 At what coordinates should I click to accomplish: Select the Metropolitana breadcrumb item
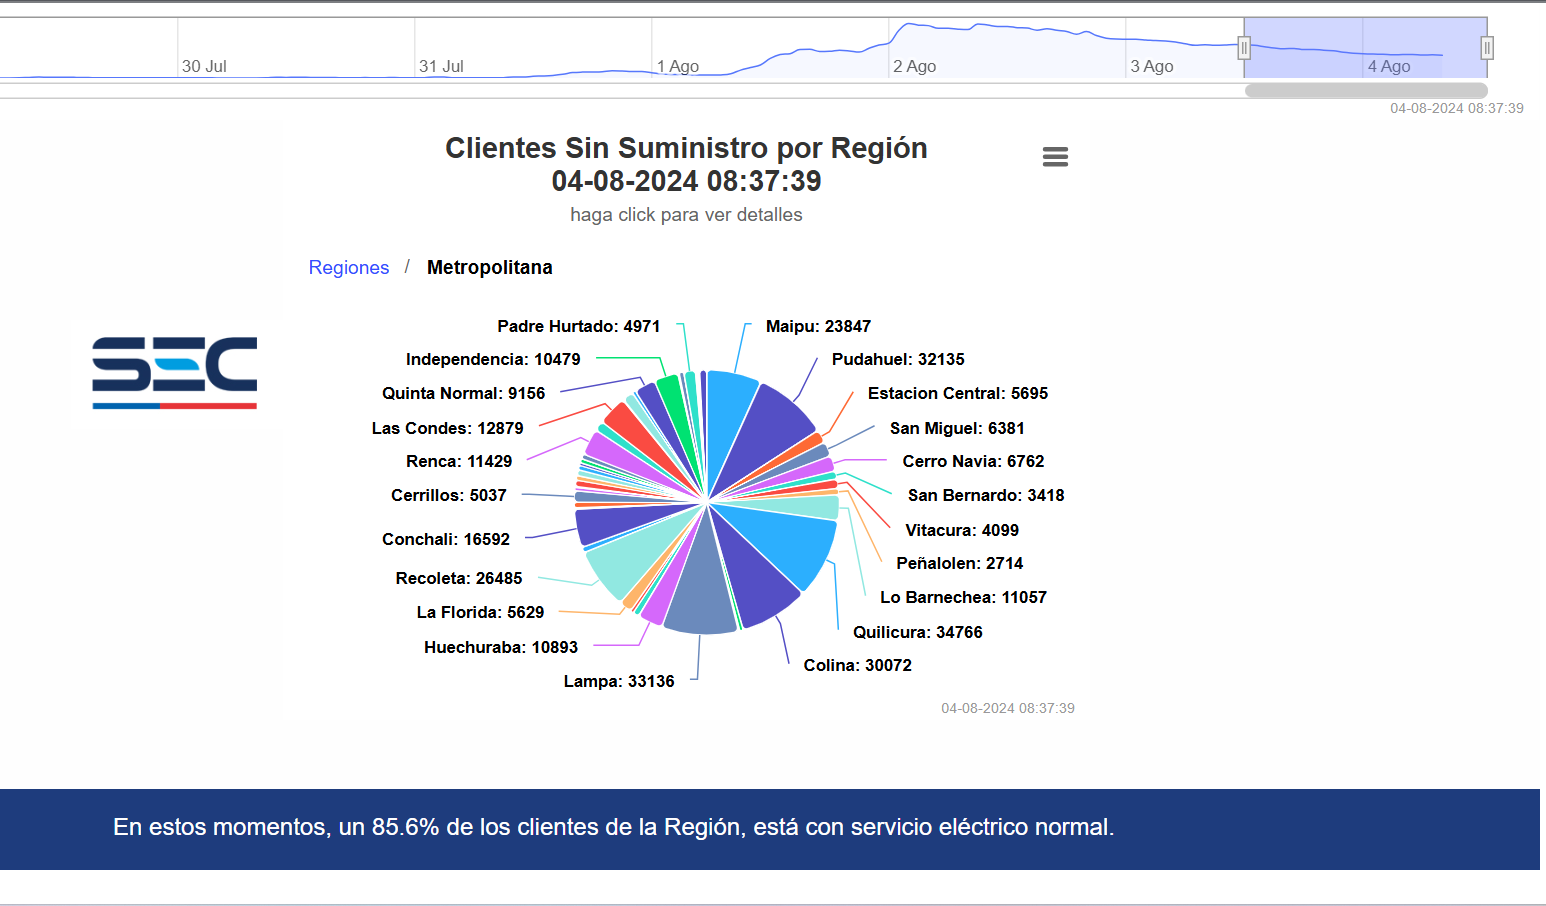tap(489, 267)
